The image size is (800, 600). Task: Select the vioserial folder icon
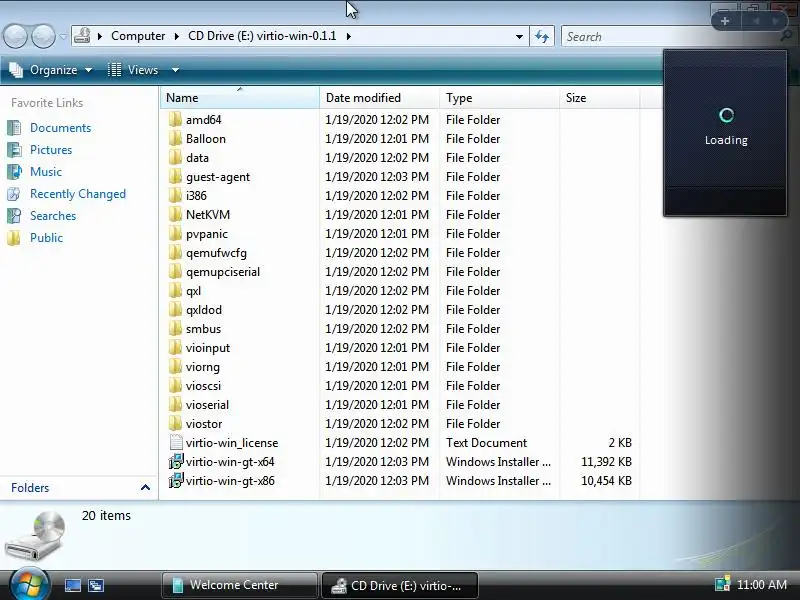click(175, 405)
